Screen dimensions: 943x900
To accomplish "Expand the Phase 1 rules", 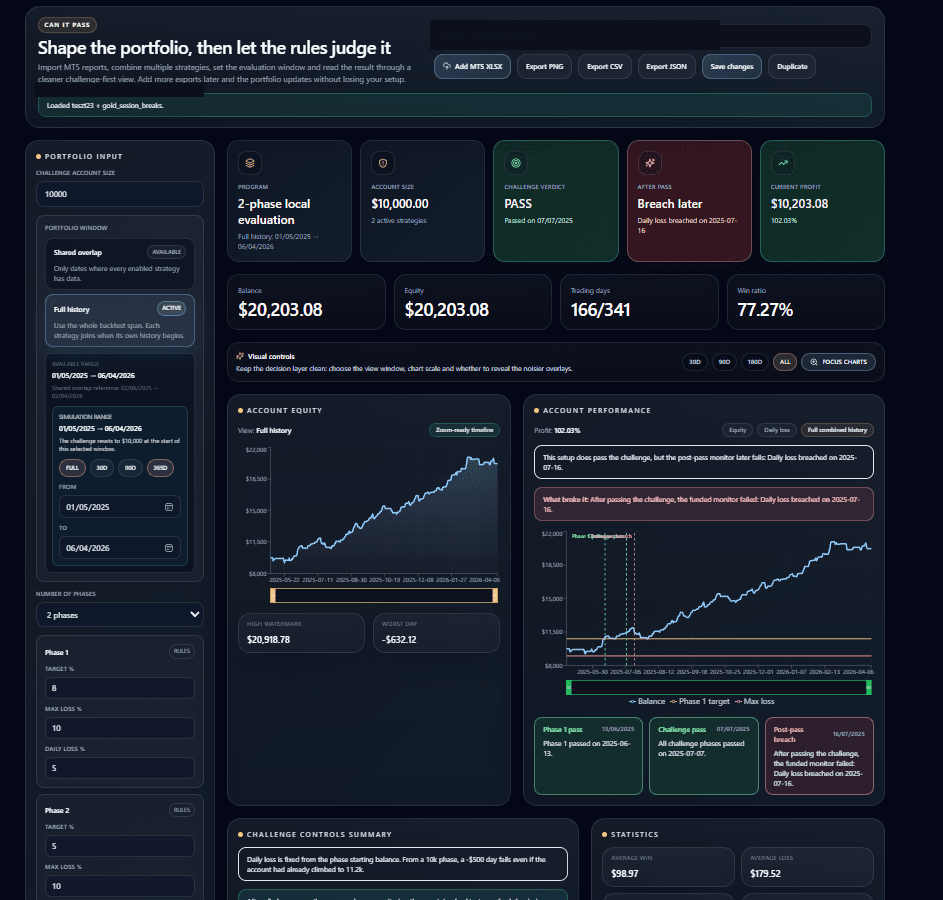I will coord(181,651).
